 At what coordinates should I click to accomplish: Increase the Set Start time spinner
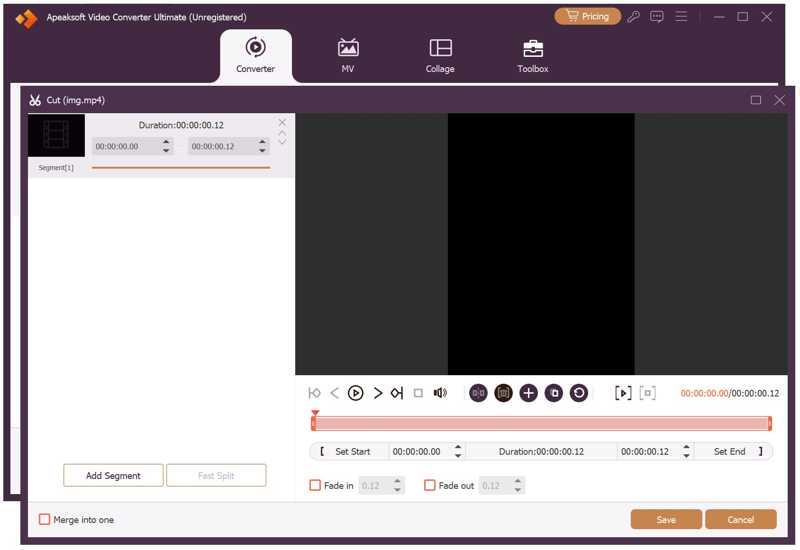[x=458, y=447]
